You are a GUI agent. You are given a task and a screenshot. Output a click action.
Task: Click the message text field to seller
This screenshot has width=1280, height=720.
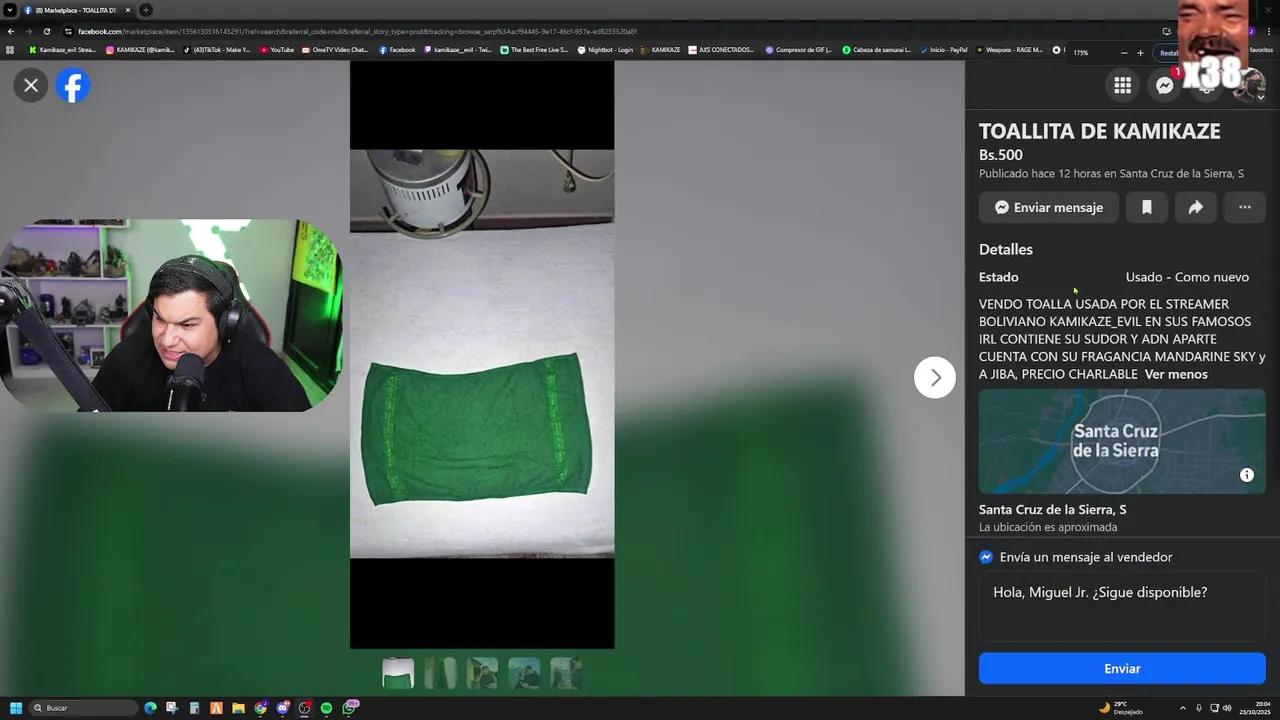(x=1122, y=606)
